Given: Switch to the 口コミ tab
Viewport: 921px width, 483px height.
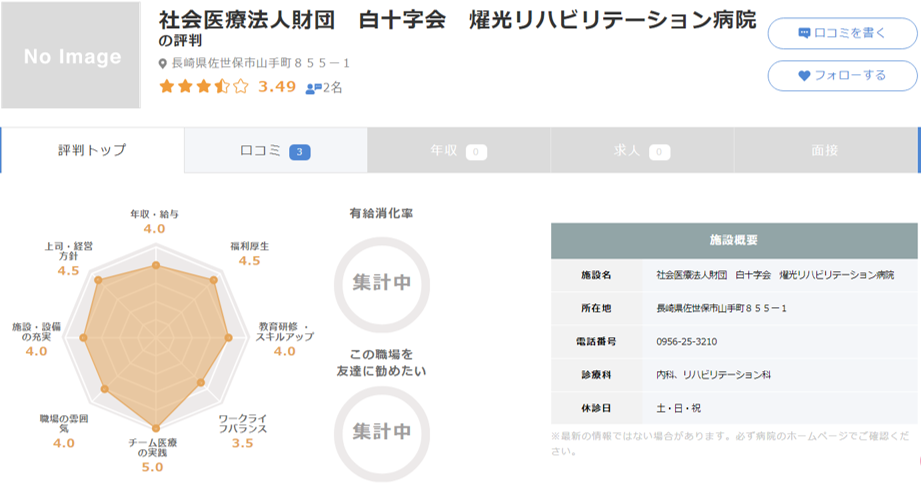Looking at the screenshot, I should [x=276, y=150].
